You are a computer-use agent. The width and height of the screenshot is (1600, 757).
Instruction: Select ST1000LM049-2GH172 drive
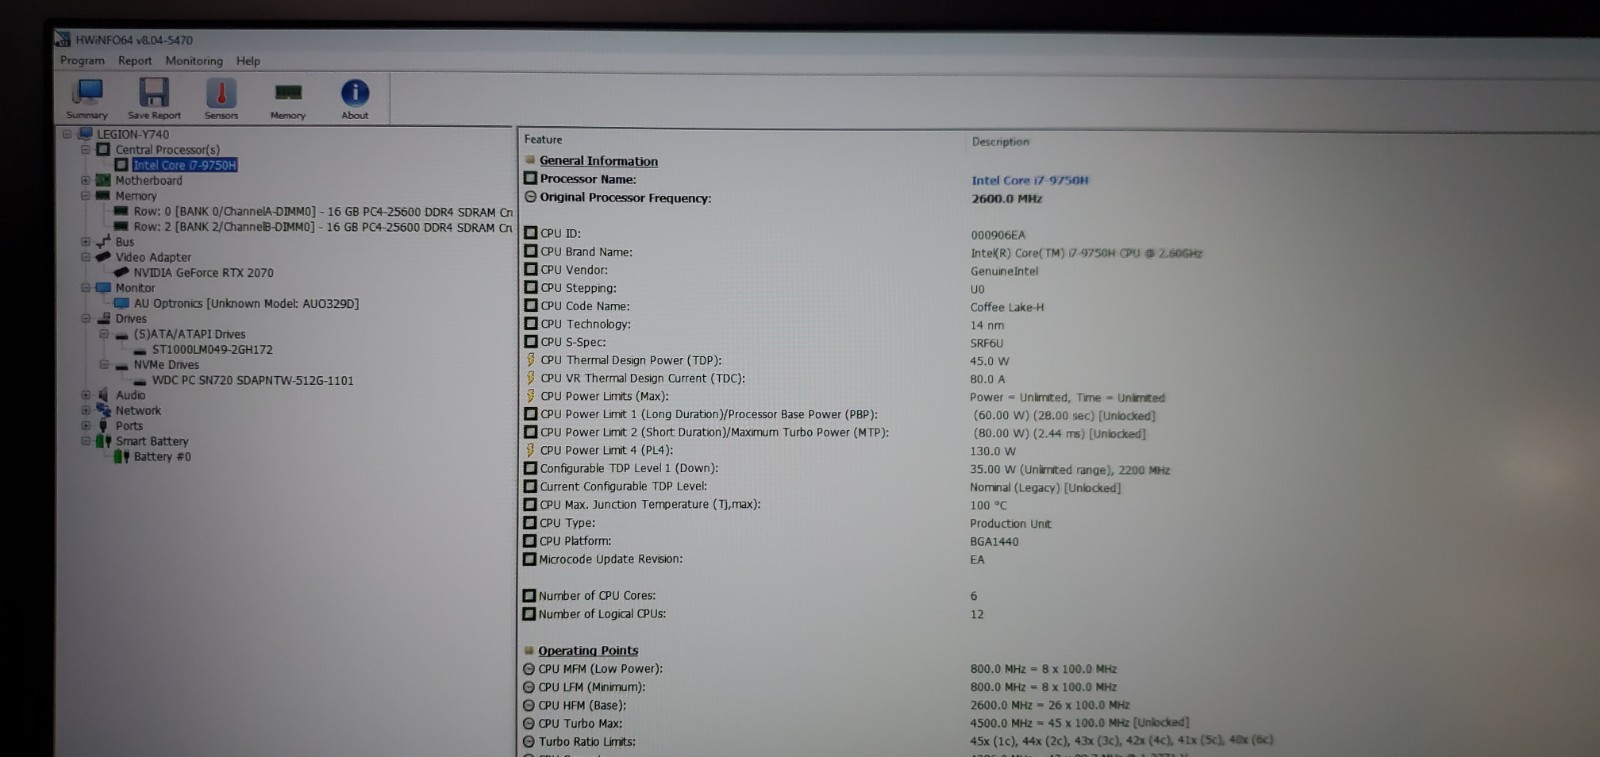(212, 350)
